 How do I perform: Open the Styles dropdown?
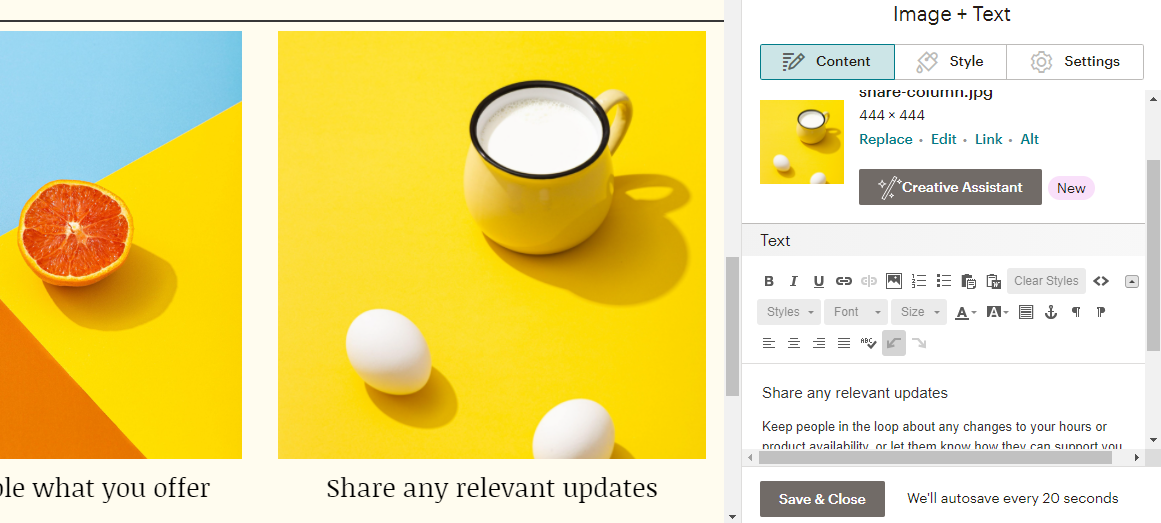point(789,312)
